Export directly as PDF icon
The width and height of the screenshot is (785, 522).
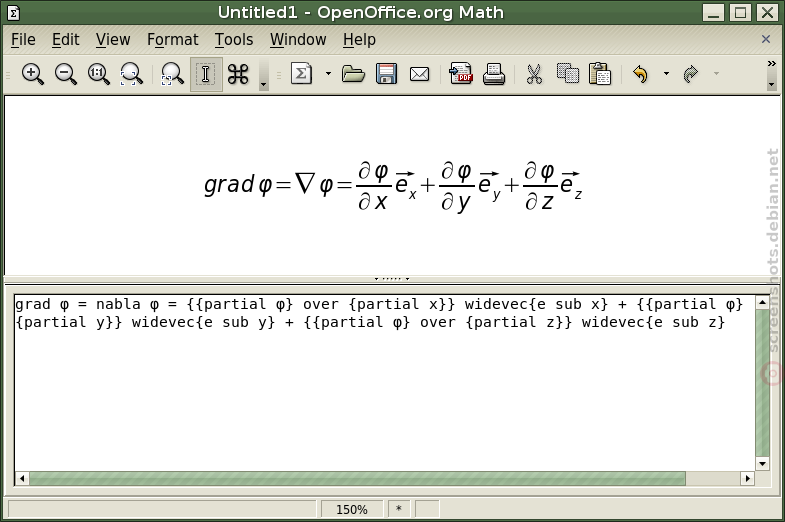click(461, 75)
